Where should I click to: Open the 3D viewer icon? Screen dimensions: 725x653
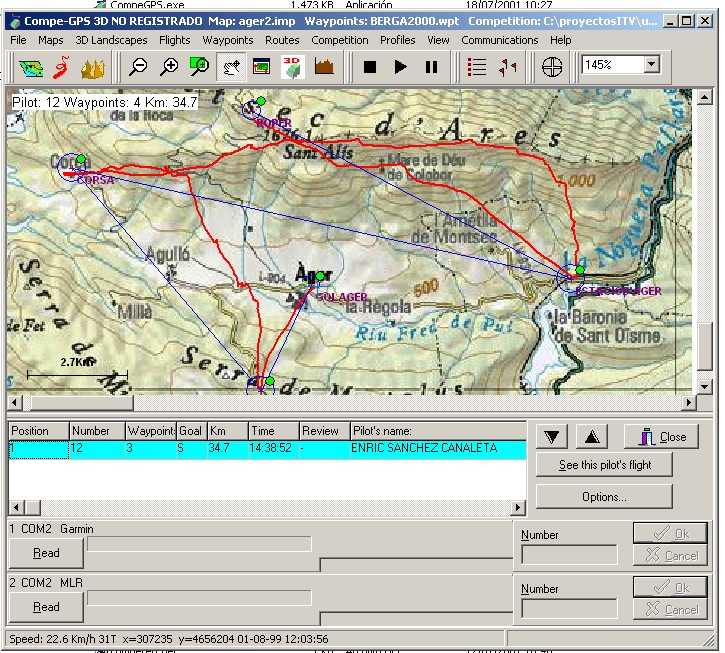click(x=292, y=68)
